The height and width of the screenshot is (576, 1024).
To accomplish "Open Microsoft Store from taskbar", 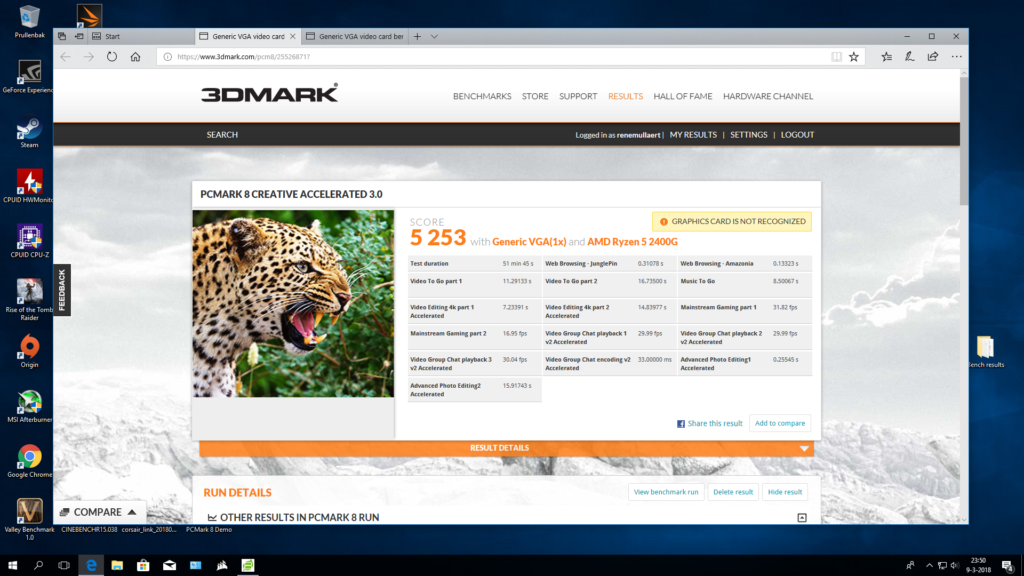I will point(143,566).
